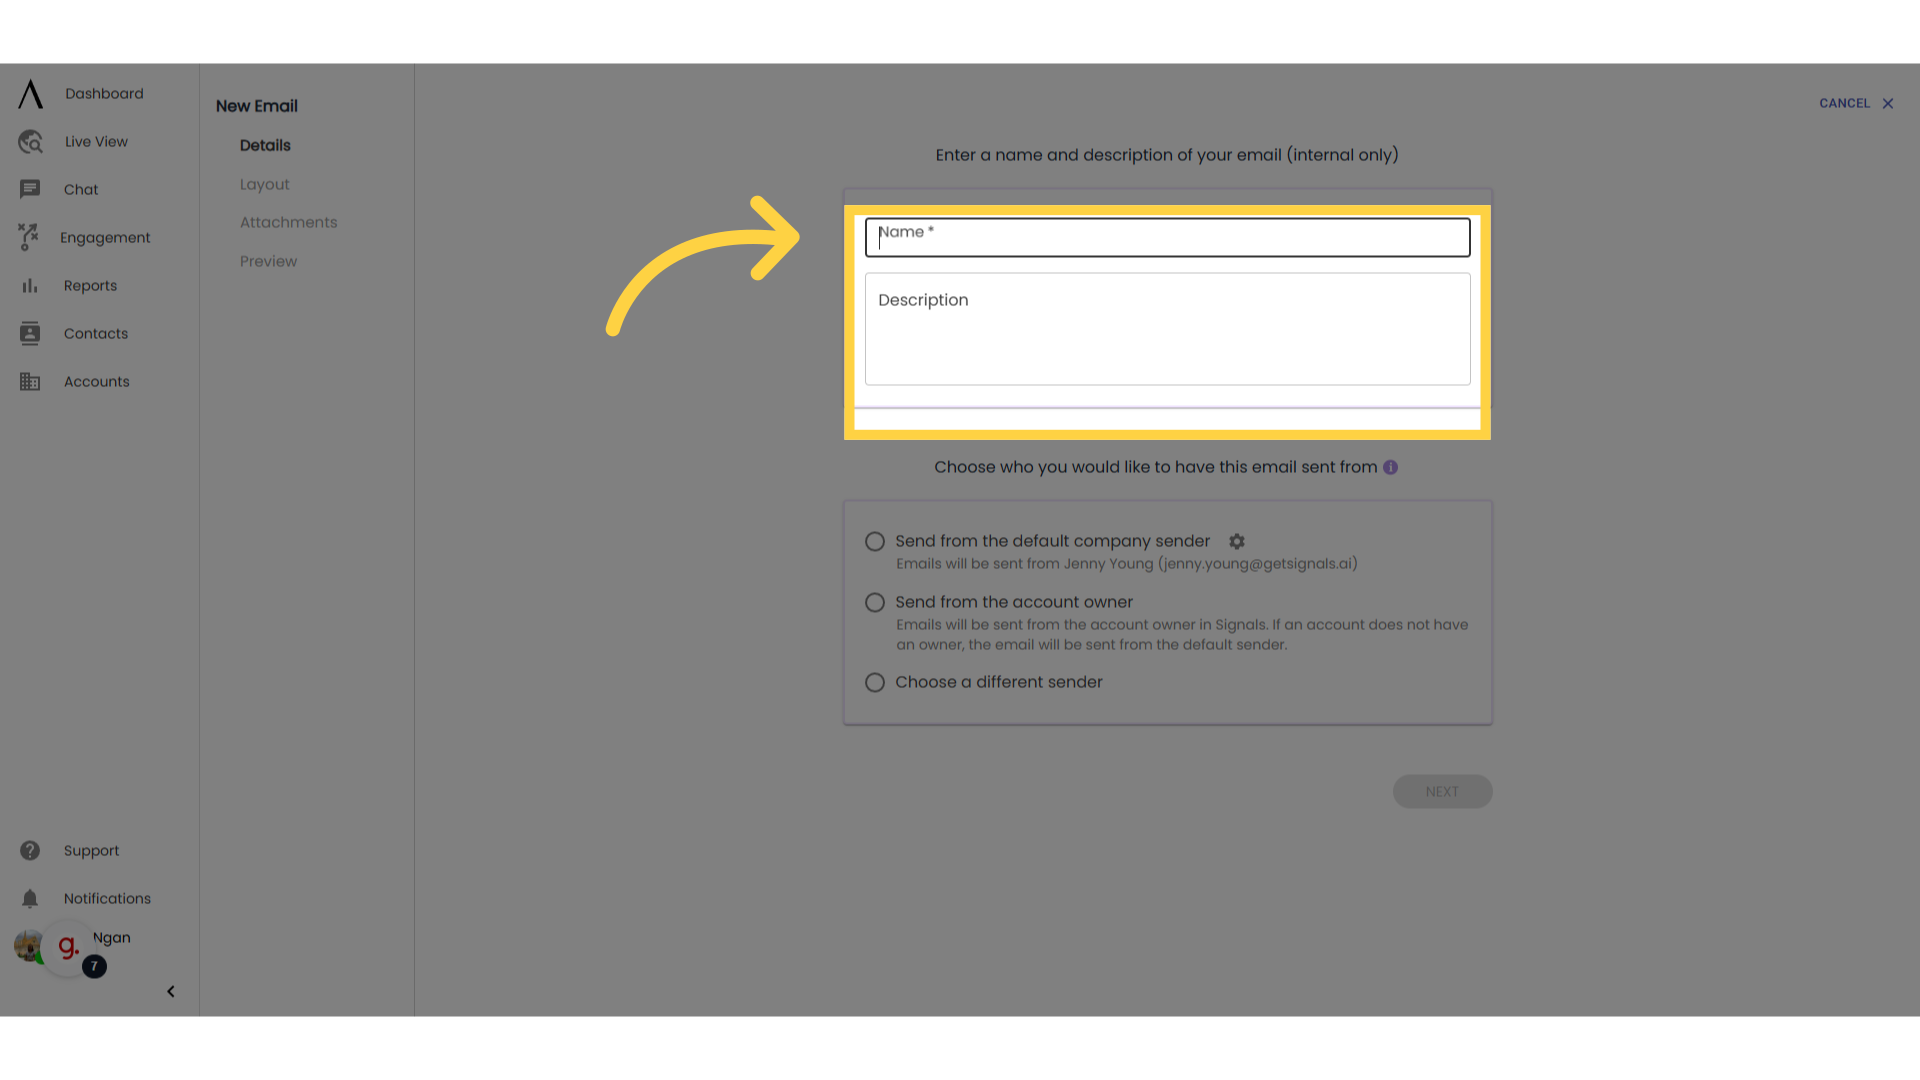Open the Details step tab
The width and height of the screenshot is (1920, 1080).
coord(265,145)
